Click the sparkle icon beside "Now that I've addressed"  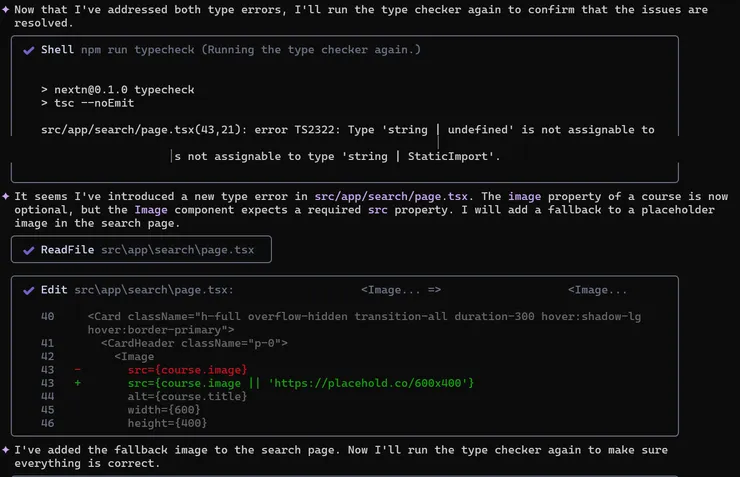6,9
